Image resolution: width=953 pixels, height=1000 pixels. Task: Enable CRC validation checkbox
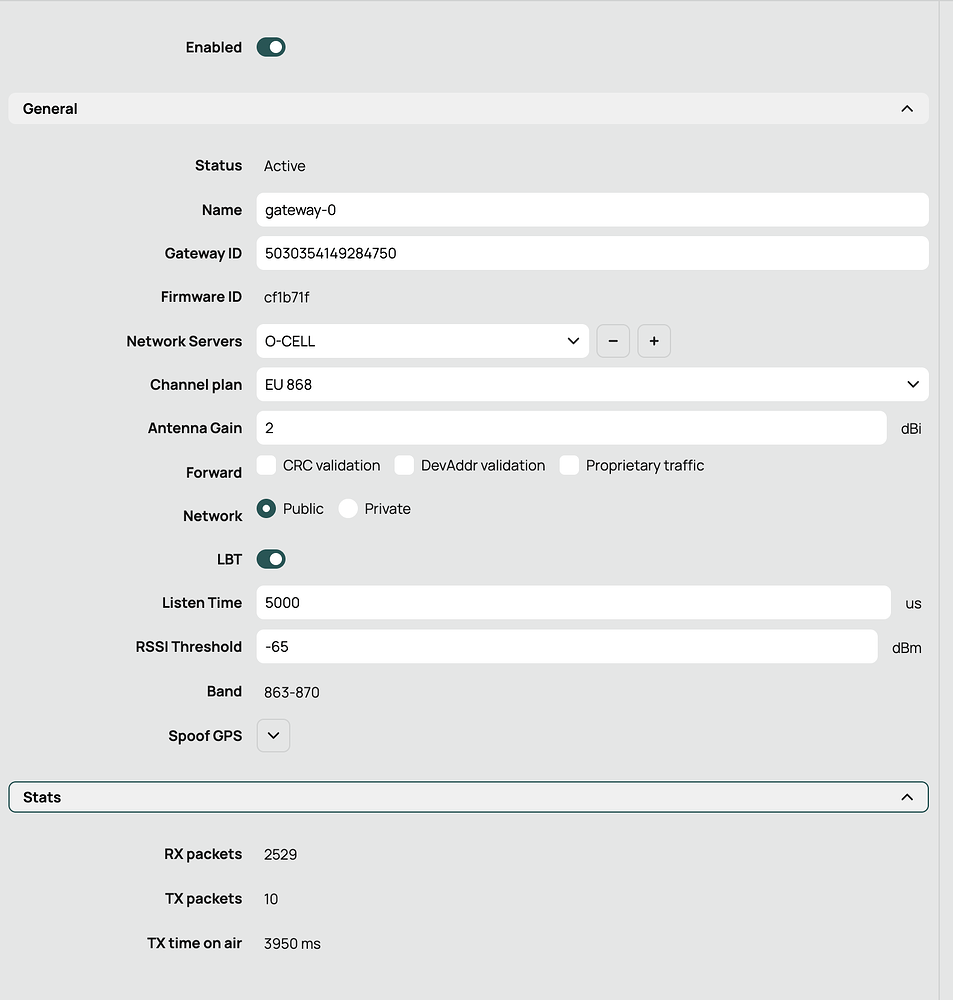[267, 465]
